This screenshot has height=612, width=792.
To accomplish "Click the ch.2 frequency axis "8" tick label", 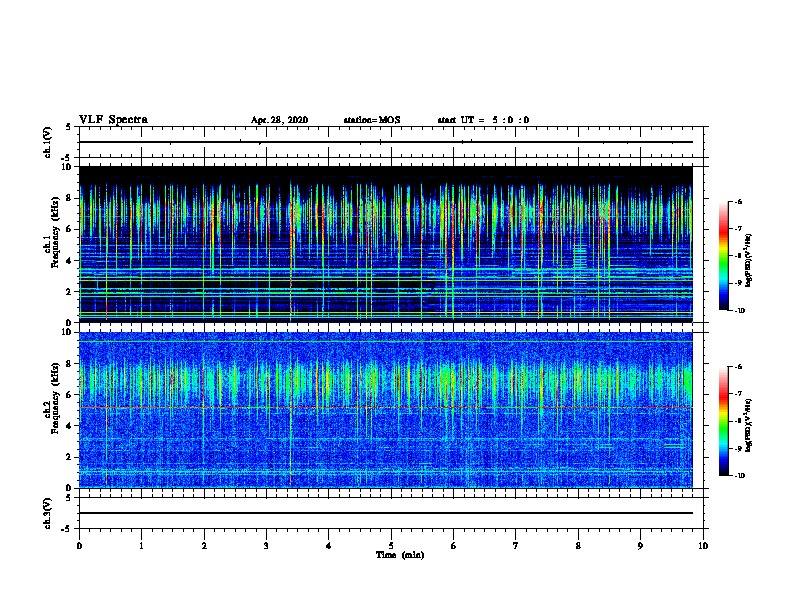I will tap(70, 364).
